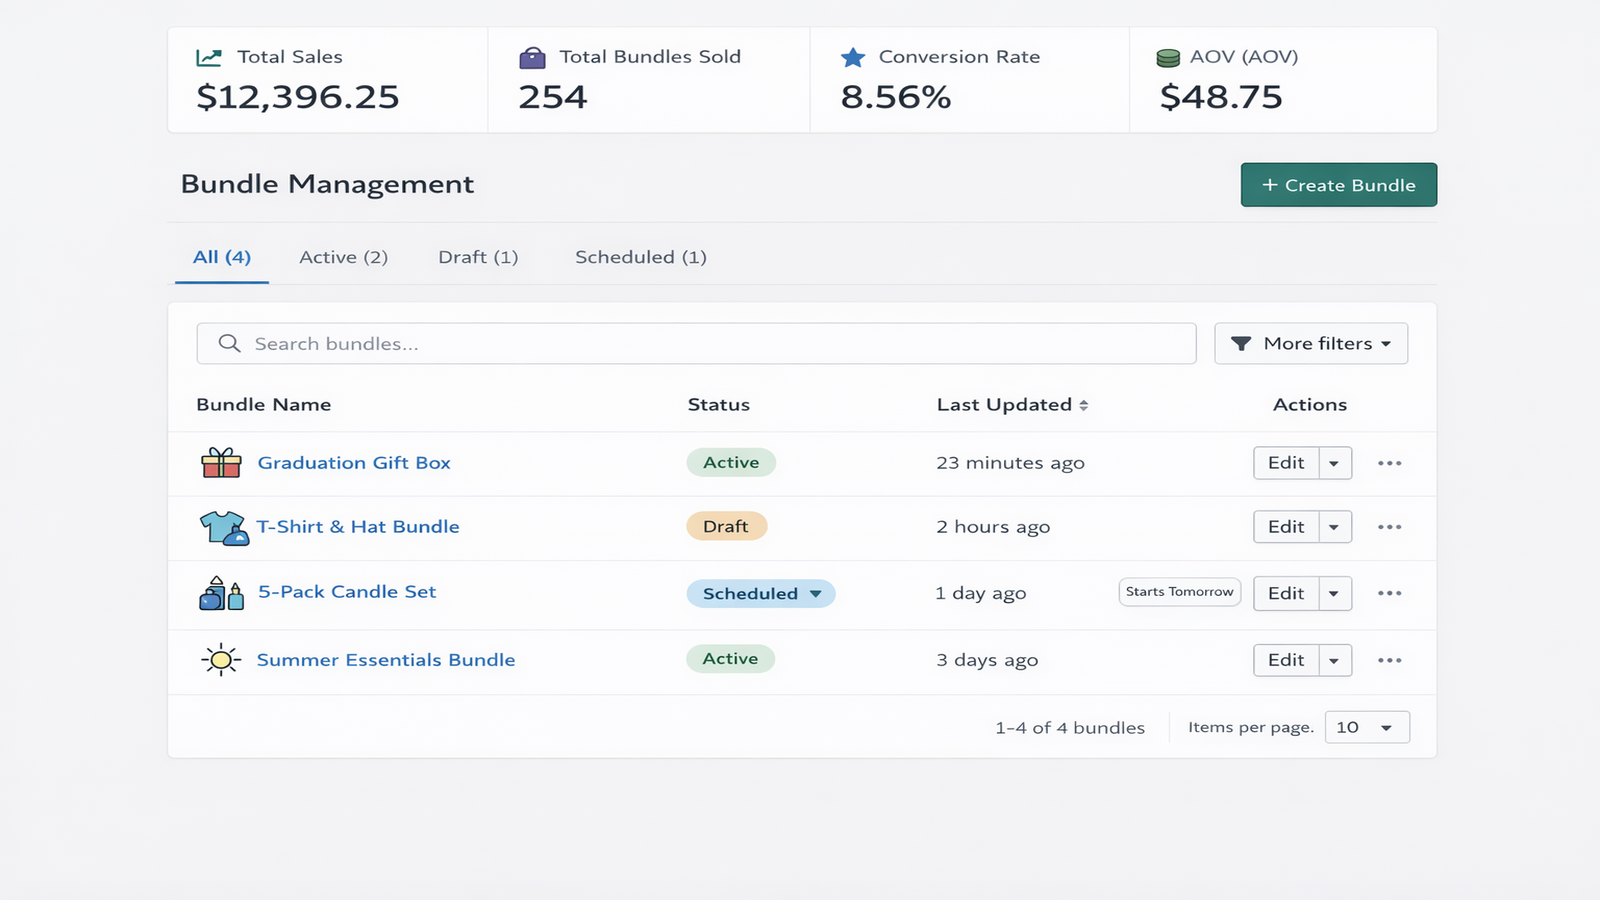The width and height of the screenshot is (1600, 900).
Task: Expand Edit dropdown arrow for 5-Pack Candle Set
Action: coord(1335,593)
